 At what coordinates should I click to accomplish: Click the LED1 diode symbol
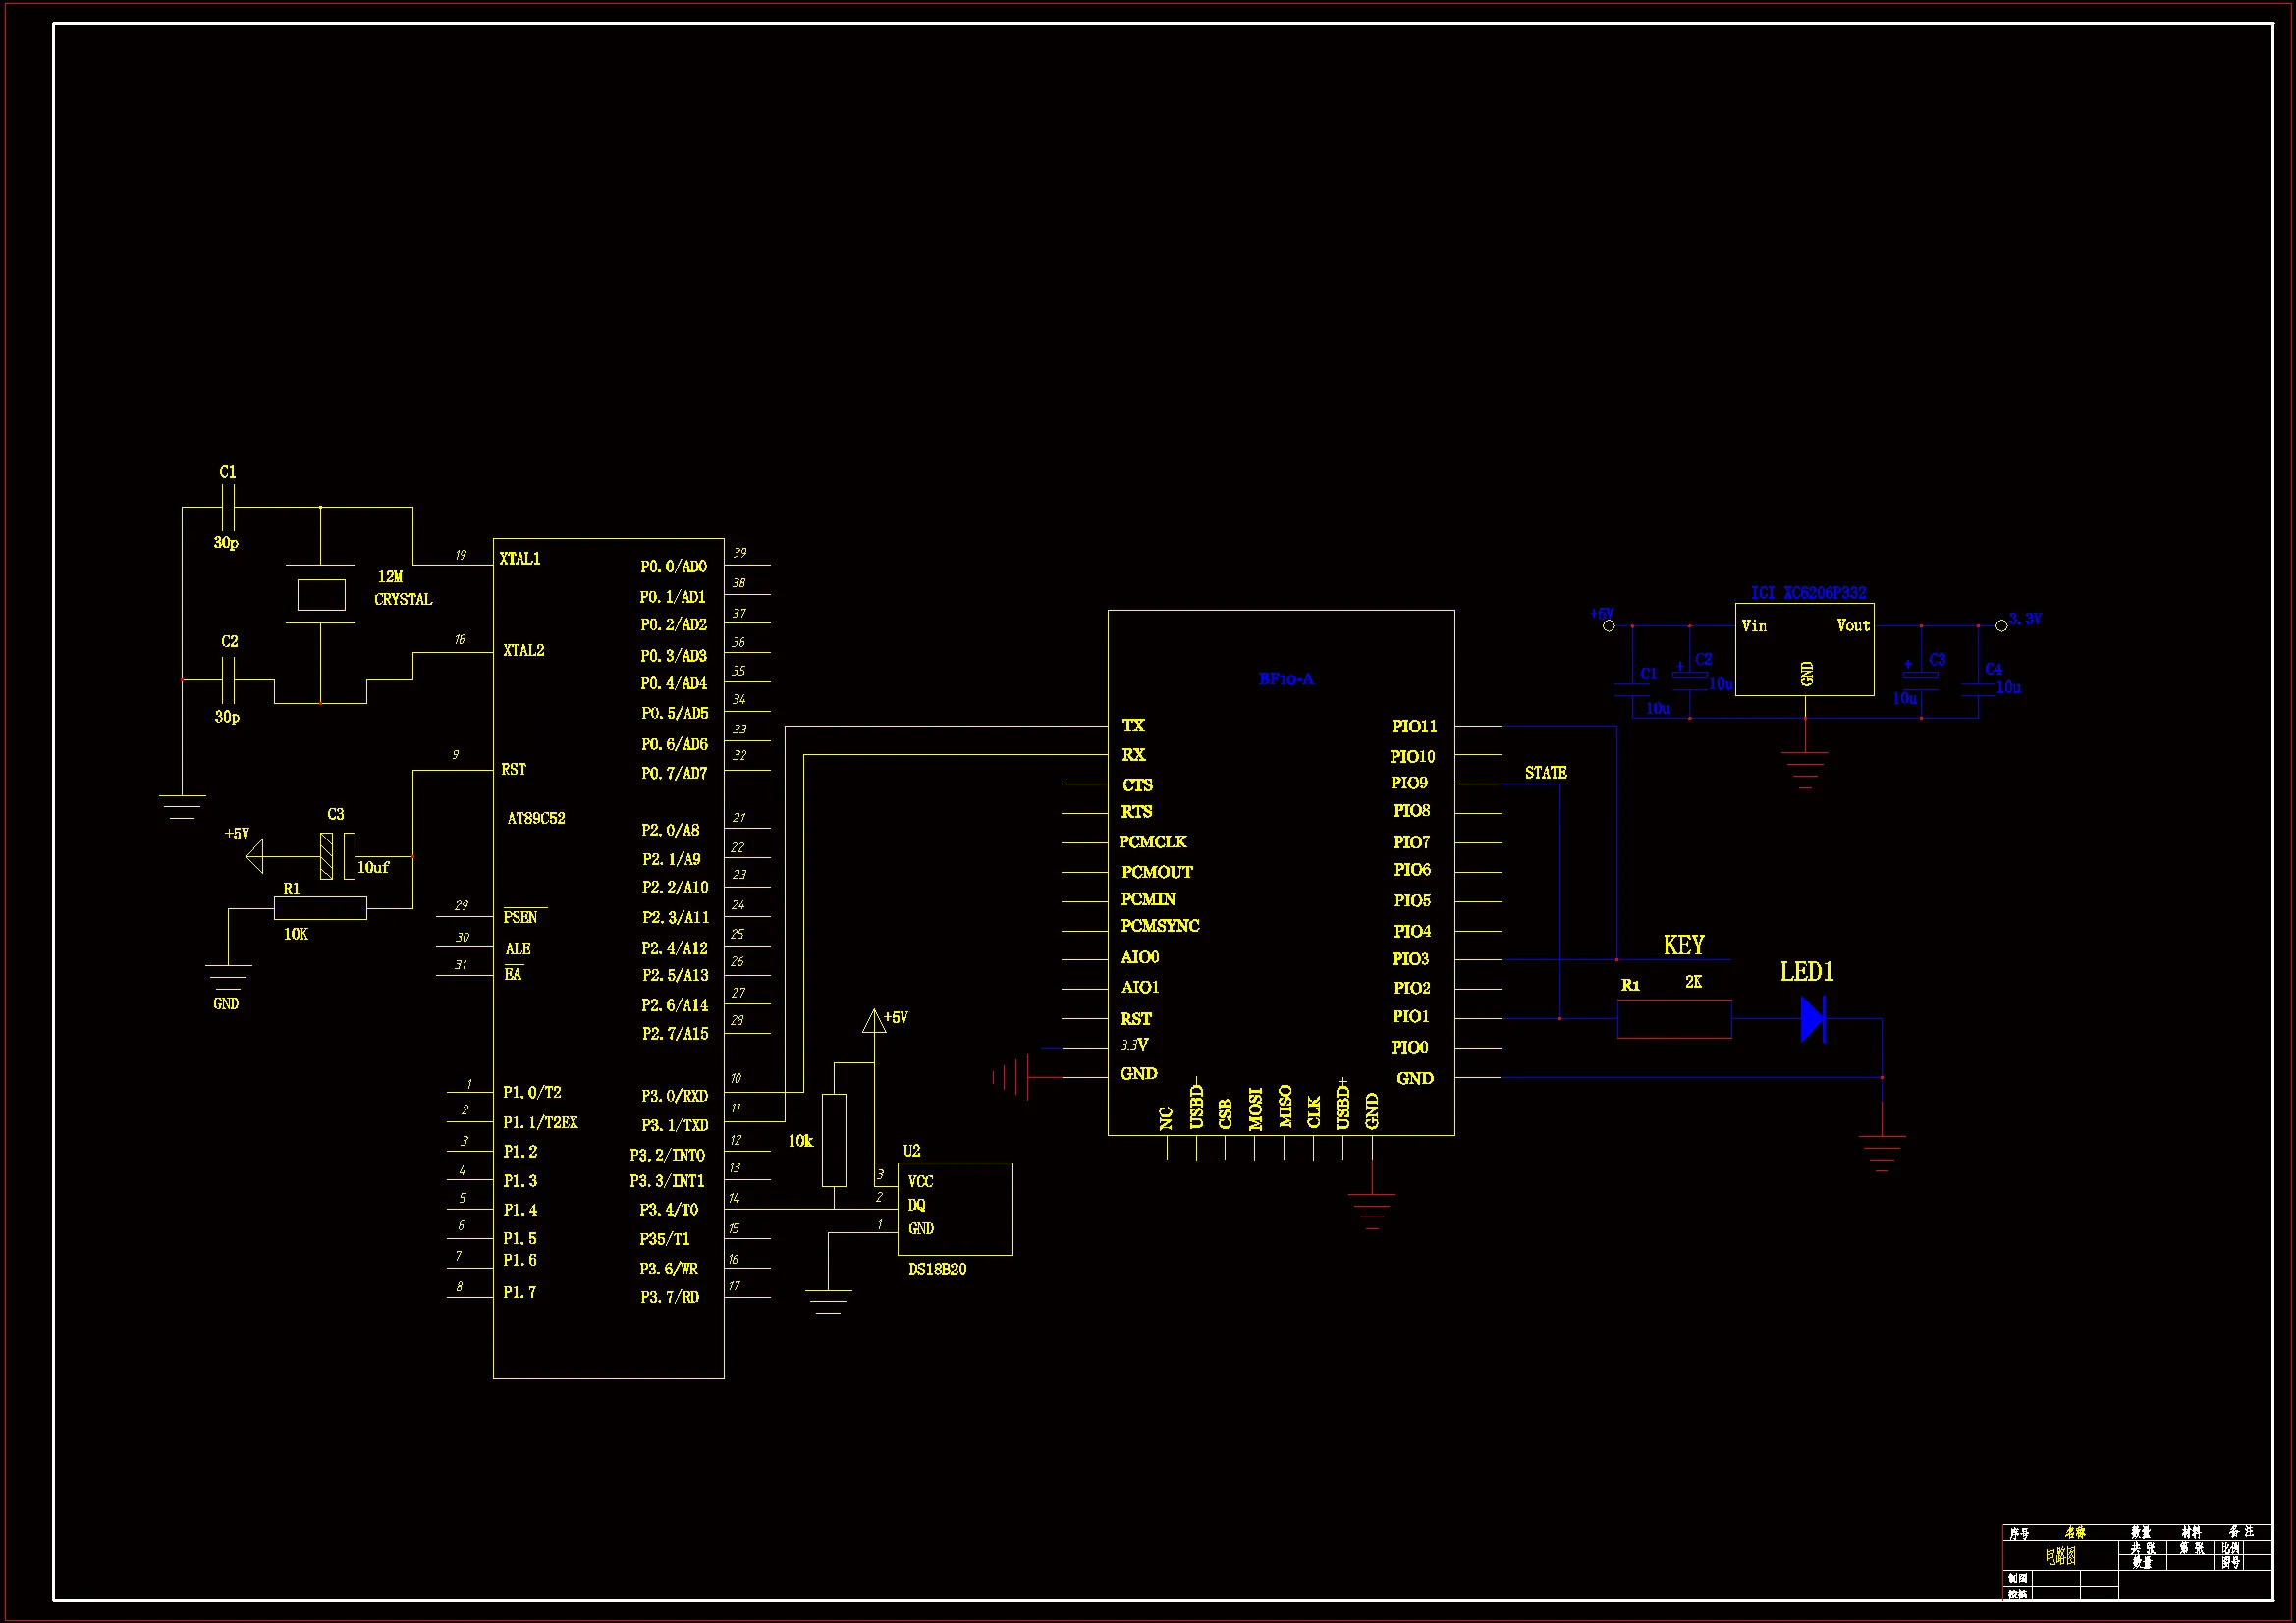coord(1812,1019)
